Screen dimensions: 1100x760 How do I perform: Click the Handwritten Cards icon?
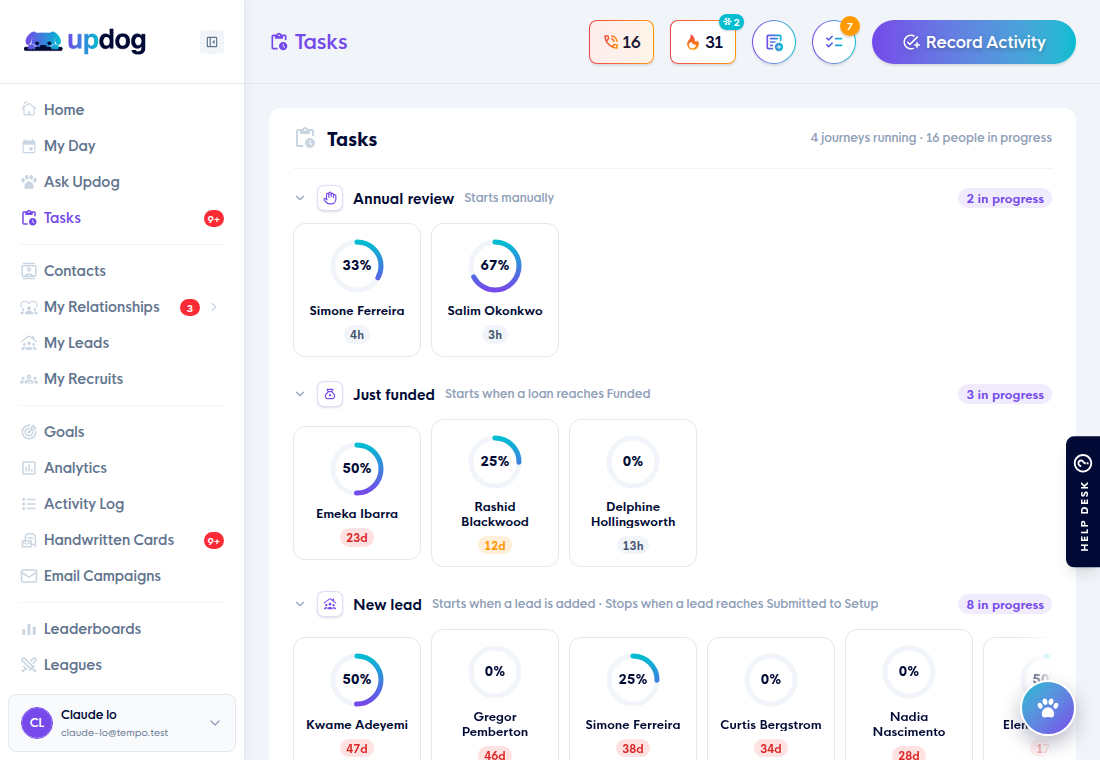click(29, 540)
